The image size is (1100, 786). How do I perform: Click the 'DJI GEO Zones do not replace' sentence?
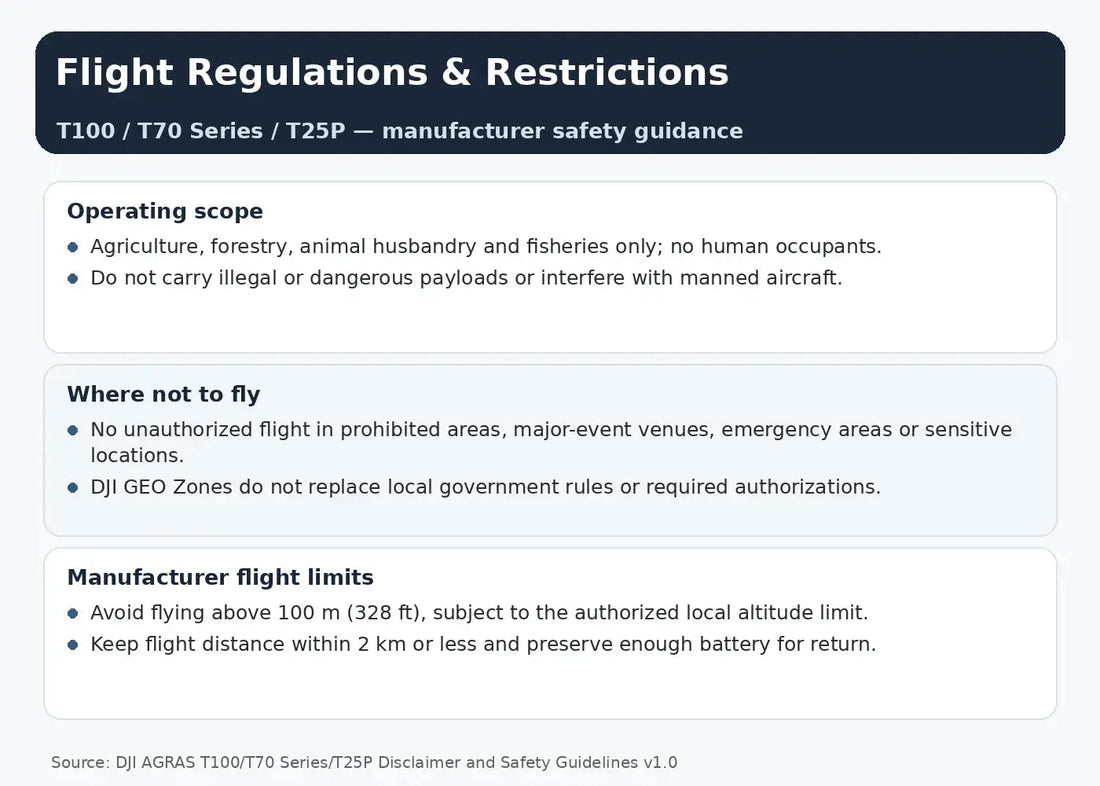click(x=485, y=488)
